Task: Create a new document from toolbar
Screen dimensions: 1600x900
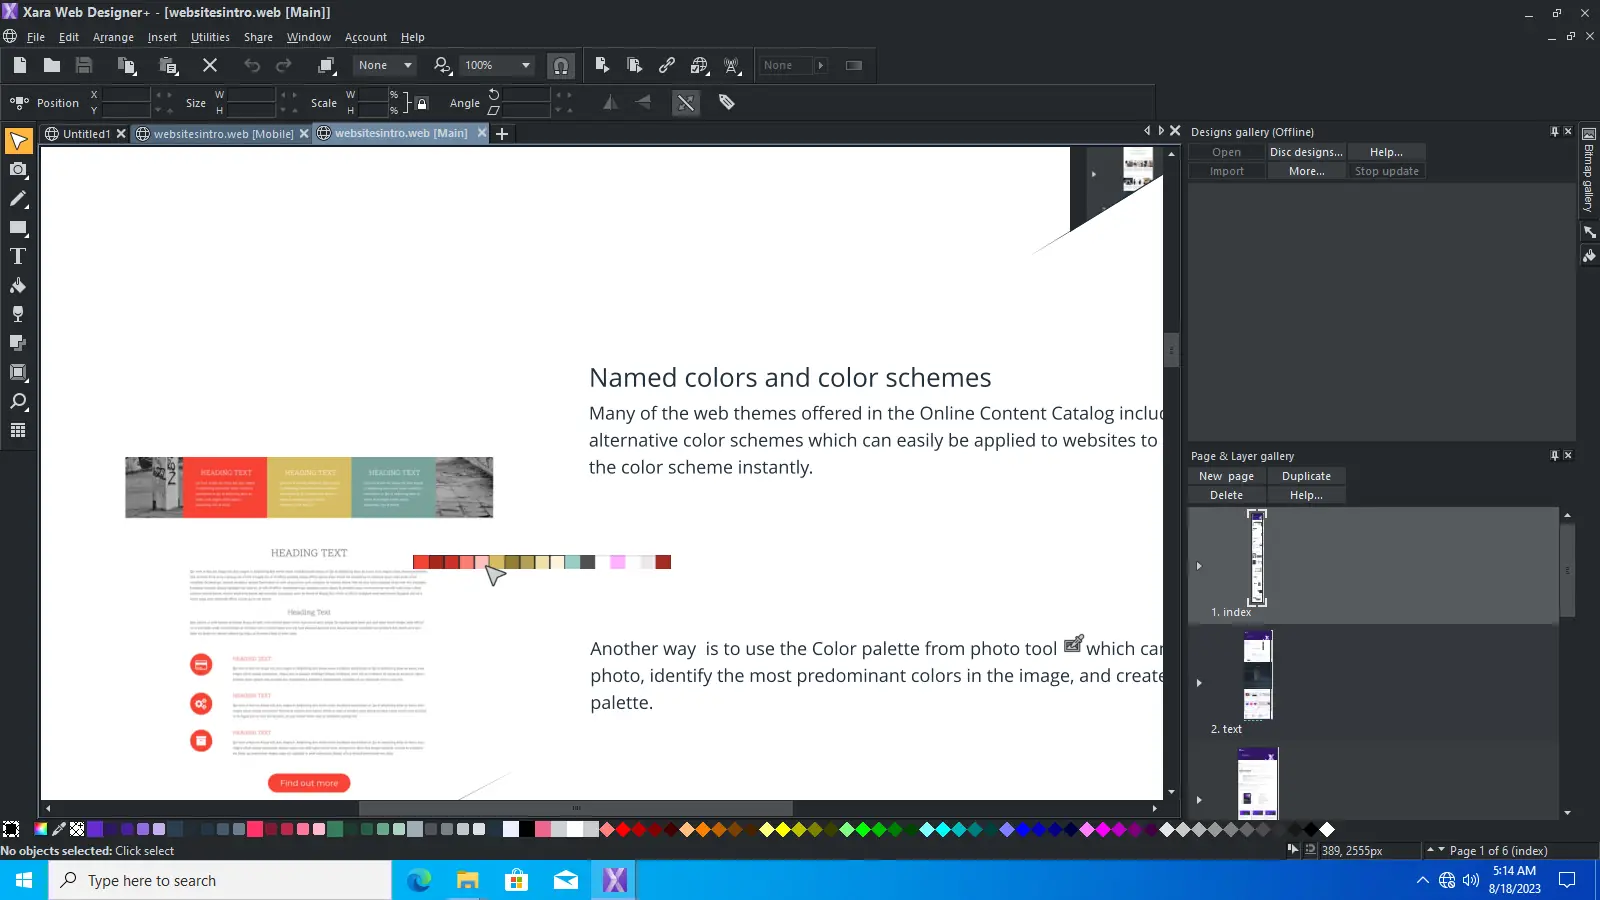Action: 20,65
